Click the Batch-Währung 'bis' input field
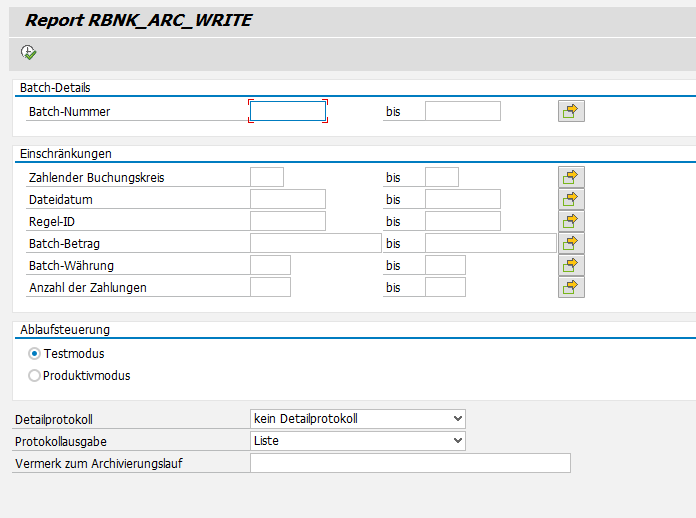 pyautogui.click(x=445, y=266)
